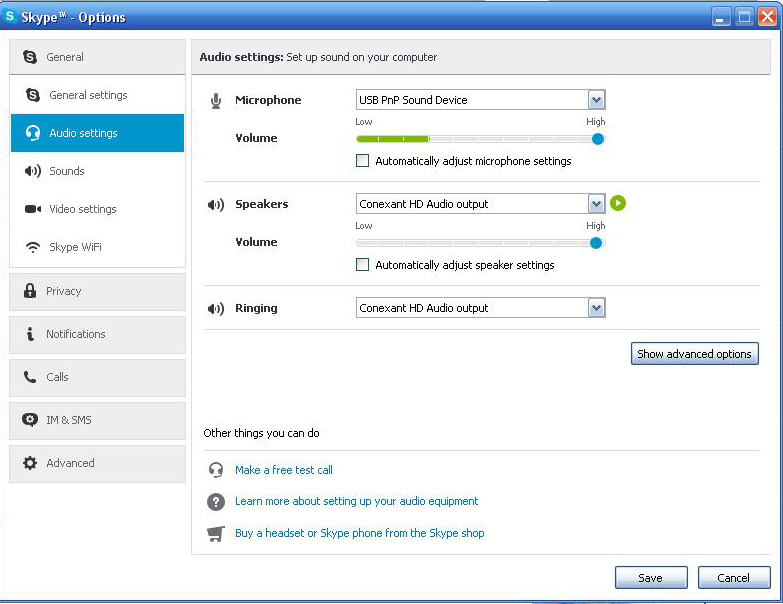Click the speaker icon next to Sounds
Image resolution: width=783 pixels, height=604 pixels.
33,171
